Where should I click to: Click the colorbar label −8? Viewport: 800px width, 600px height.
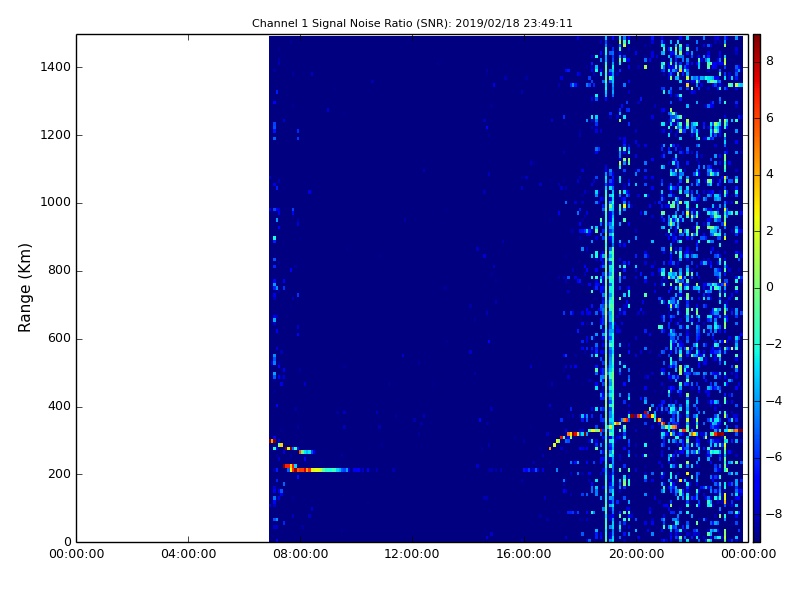click(x=773, y=514)
